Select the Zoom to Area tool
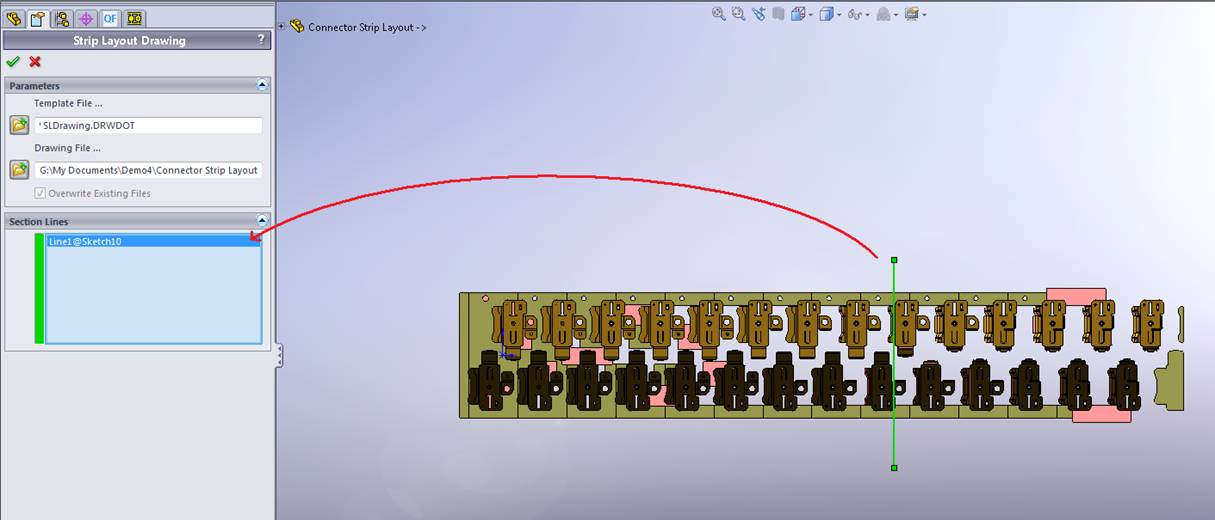 739,14
